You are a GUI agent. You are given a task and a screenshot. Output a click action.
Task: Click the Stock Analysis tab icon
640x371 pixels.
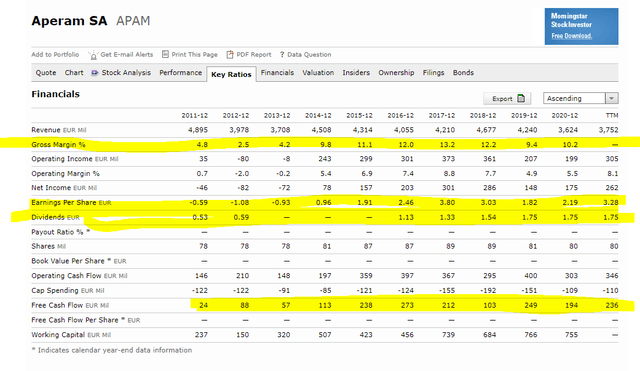[x=95, y=73]
